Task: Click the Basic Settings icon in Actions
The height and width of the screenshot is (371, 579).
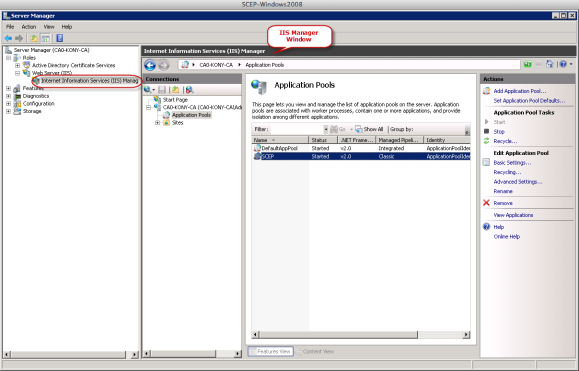Action: [487, 162]
